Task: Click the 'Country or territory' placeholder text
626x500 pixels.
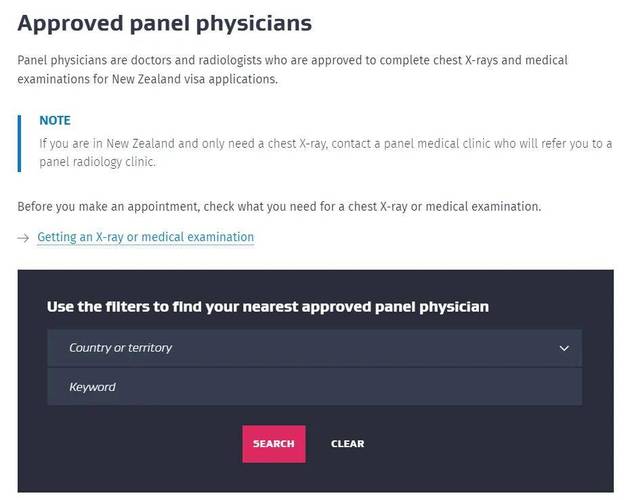Action: pyautogui.click(x=120, y=348)
